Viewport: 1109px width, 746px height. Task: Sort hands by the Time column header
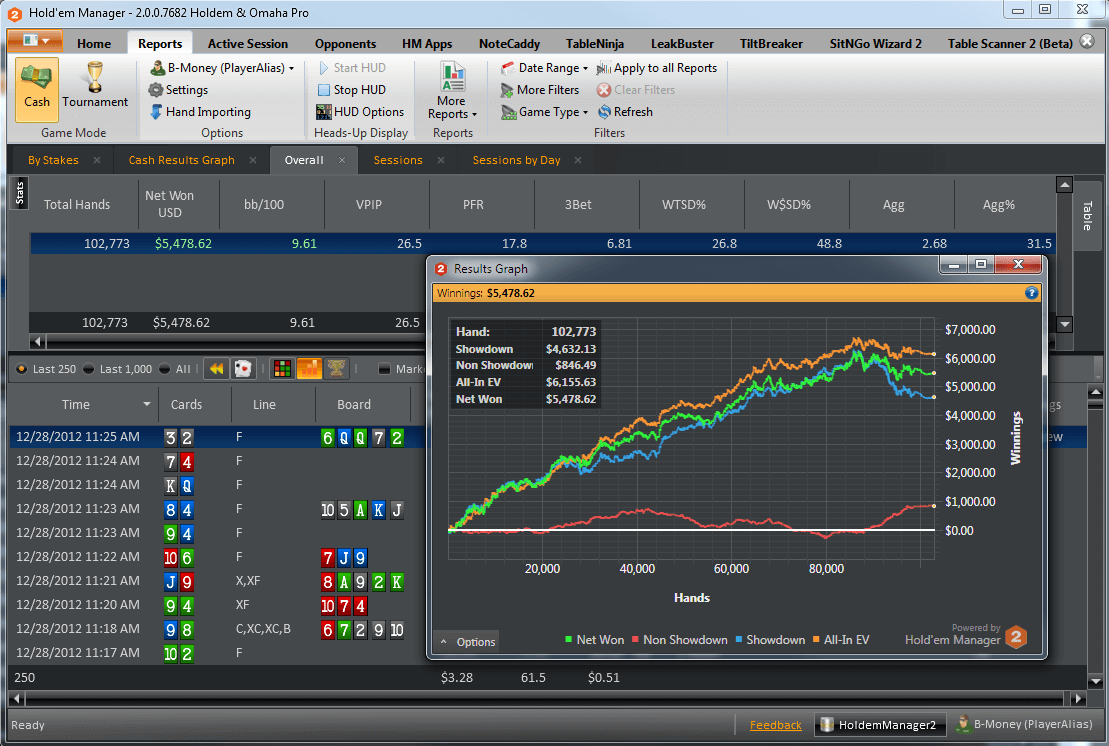click(x=76, y=405)
